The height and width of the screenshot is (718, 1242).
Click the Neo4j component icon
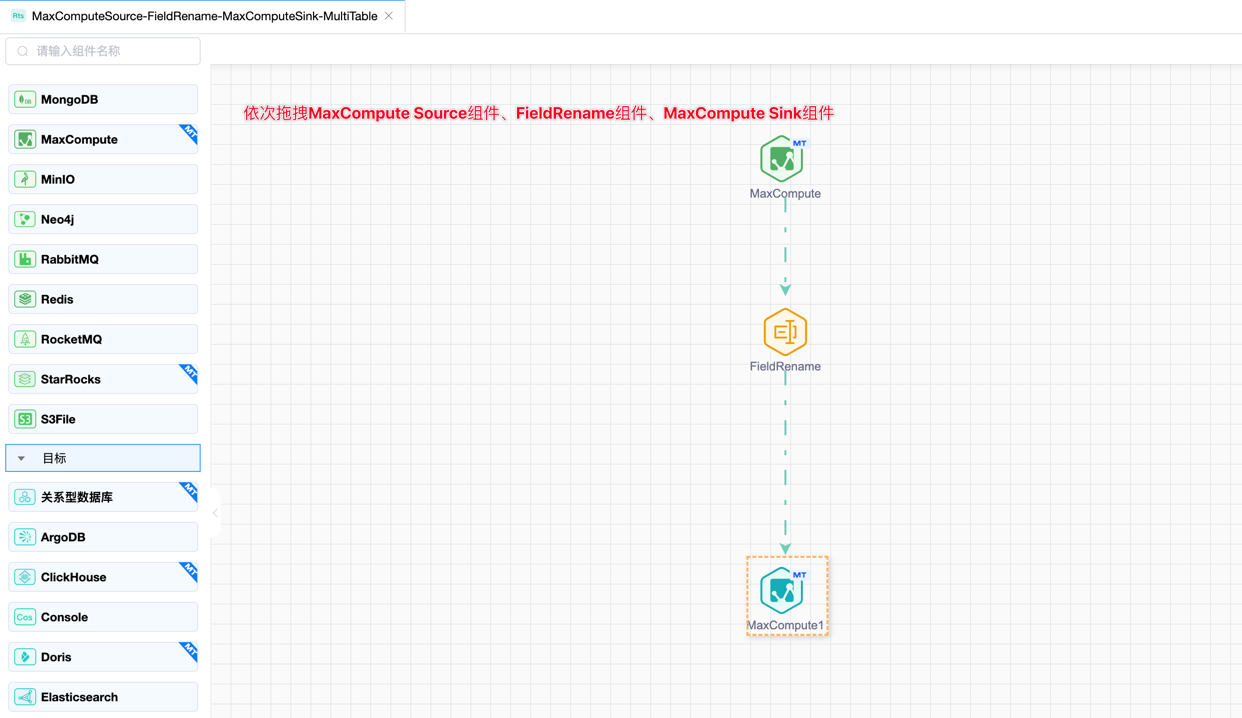point(25,220)
